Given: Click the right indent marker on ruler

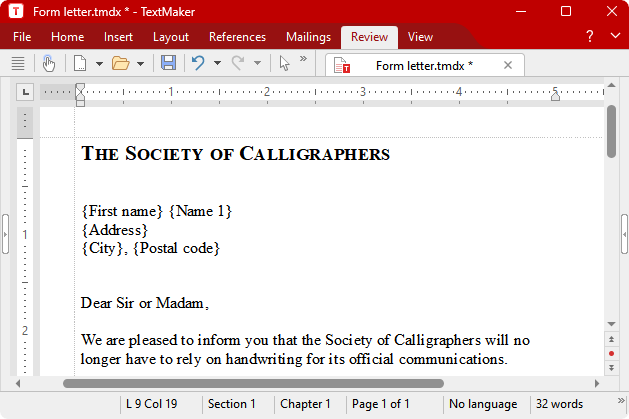Looking at the screenshot, I should click(x=555, y=95).
